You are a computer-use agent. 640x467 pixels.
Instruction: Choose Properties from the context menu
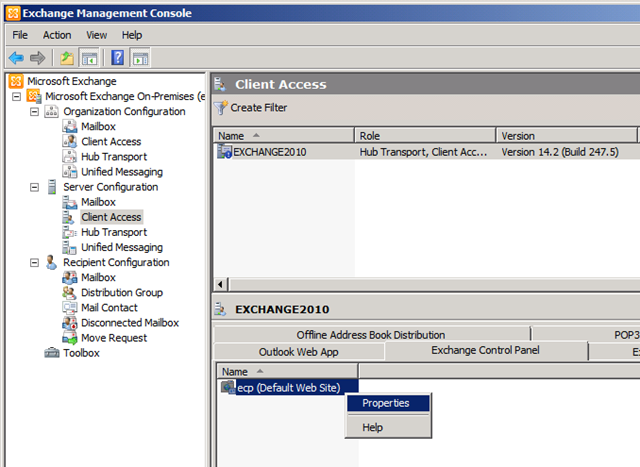tap(388, 403)
